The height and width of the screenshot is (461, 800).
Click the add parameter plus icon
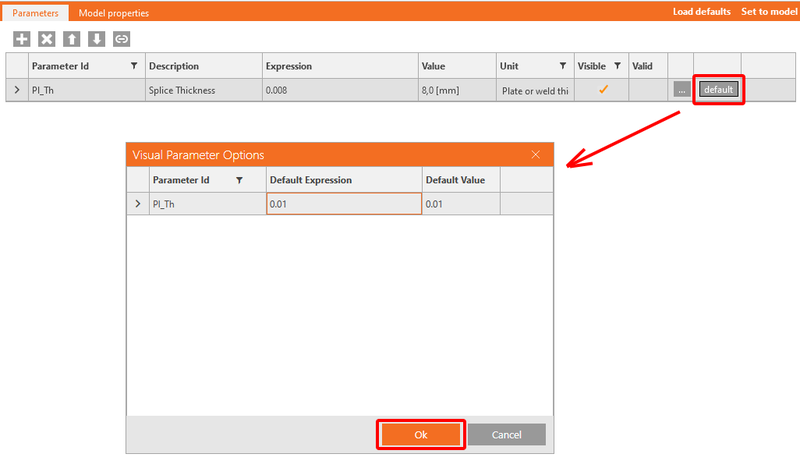coord(21,39)
